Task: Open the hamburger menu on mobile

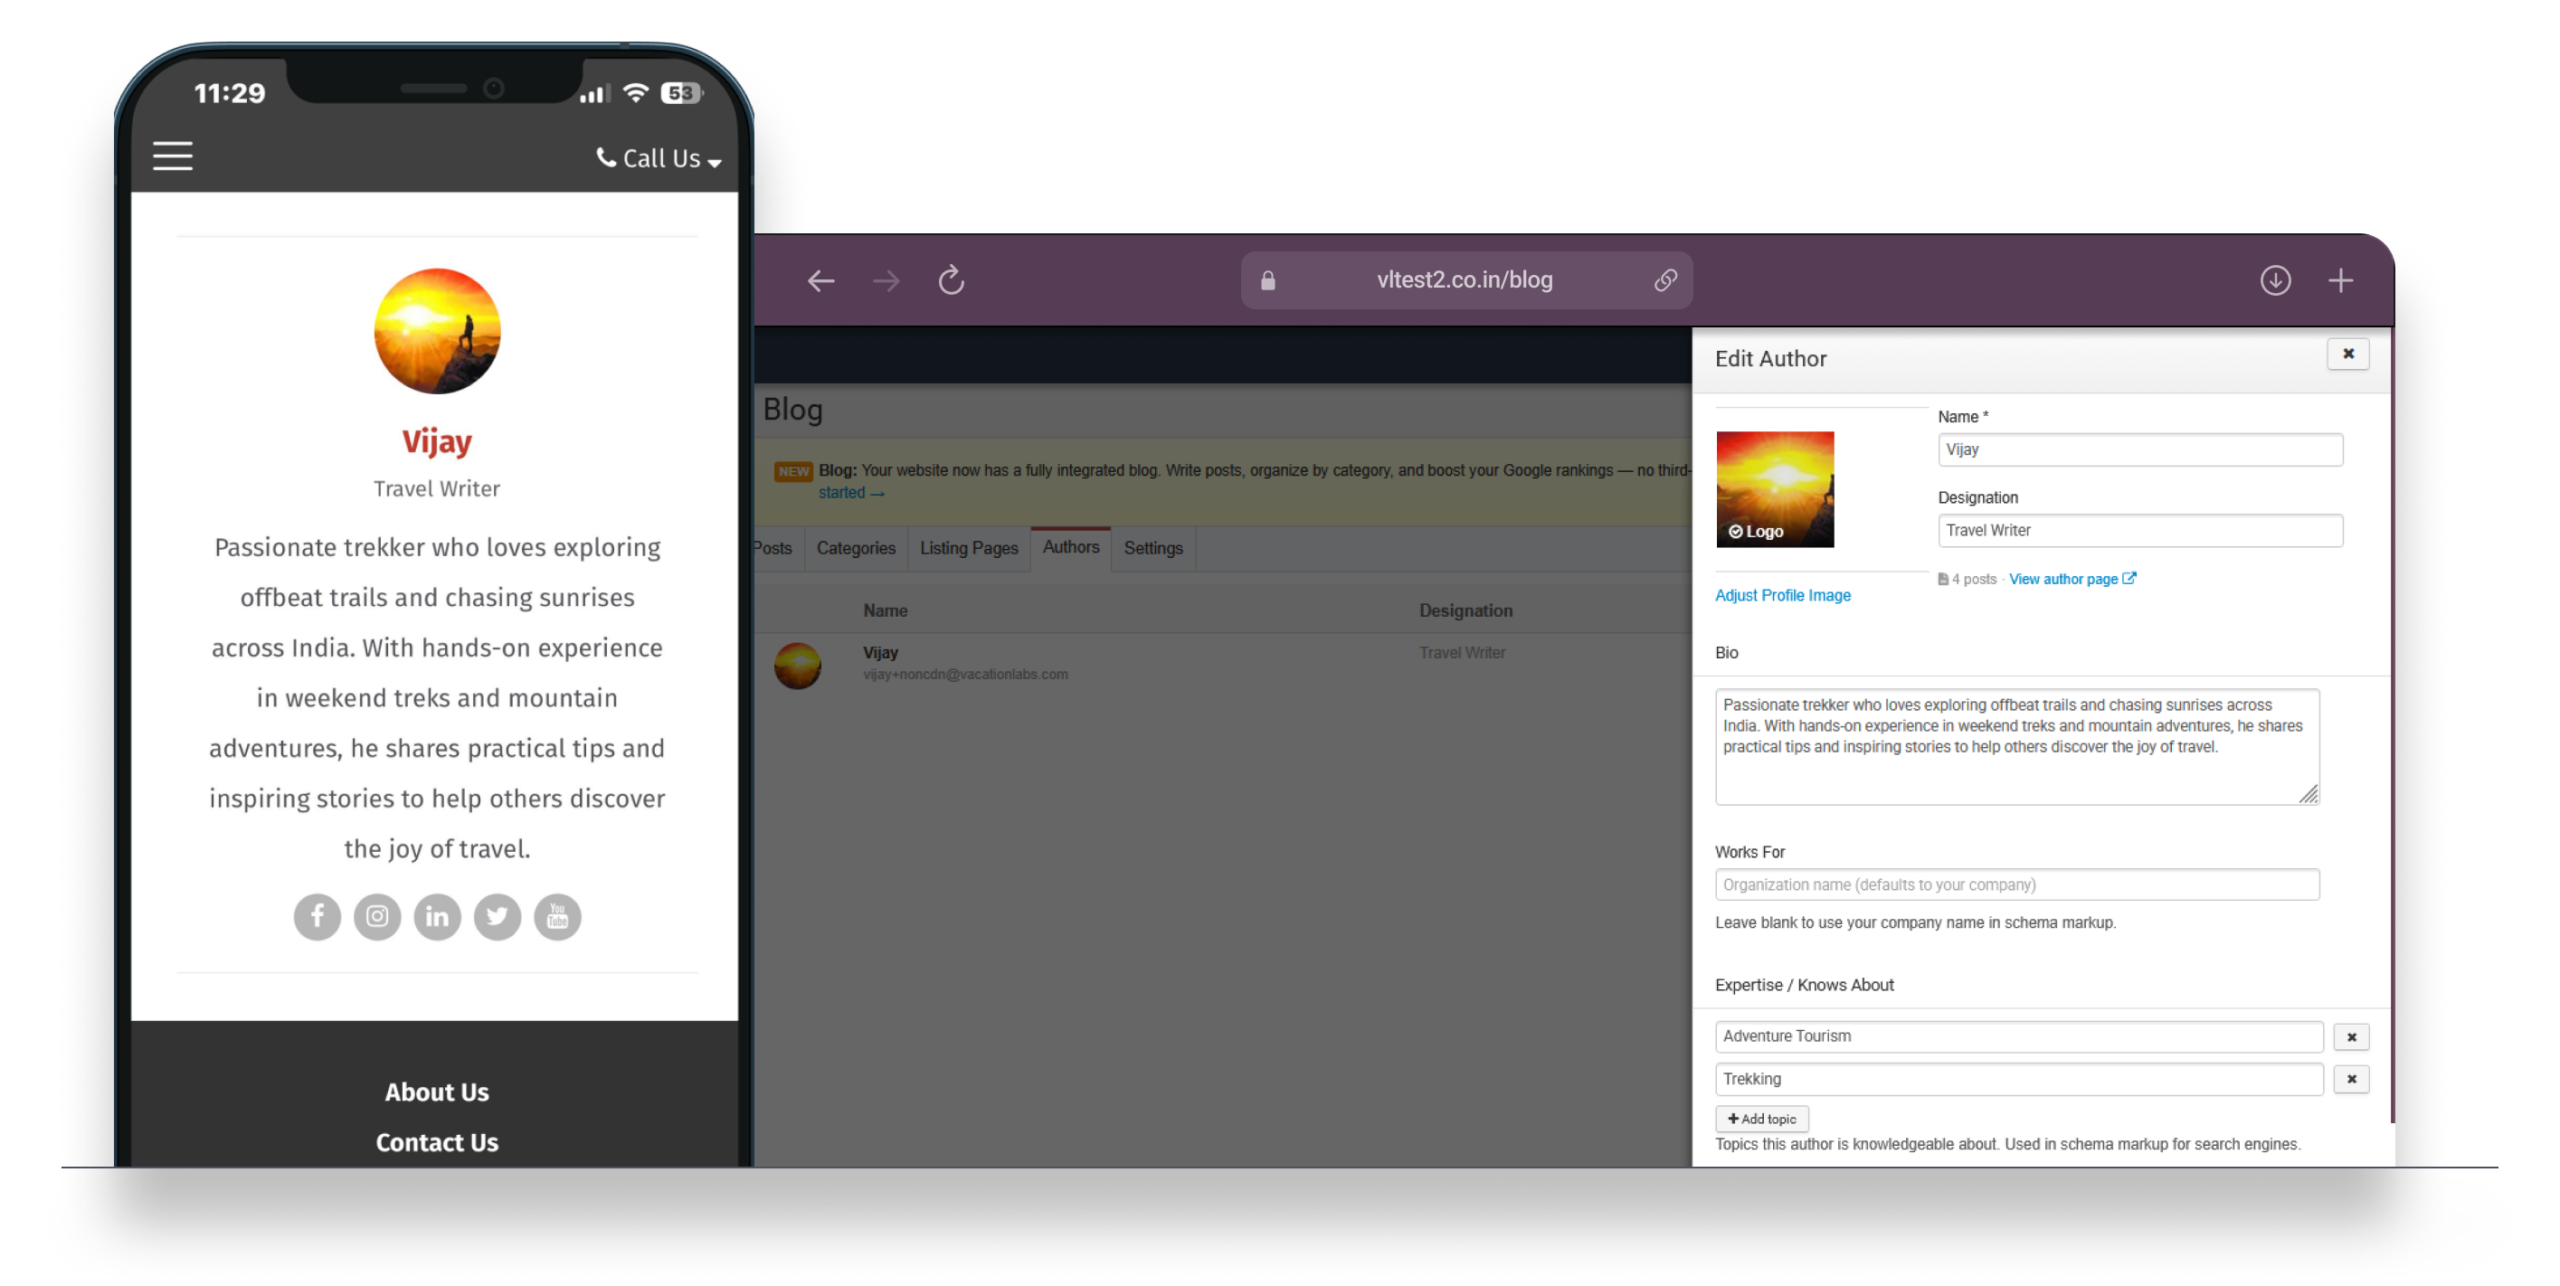Action: pyautogui.click(x=172, y=156)
